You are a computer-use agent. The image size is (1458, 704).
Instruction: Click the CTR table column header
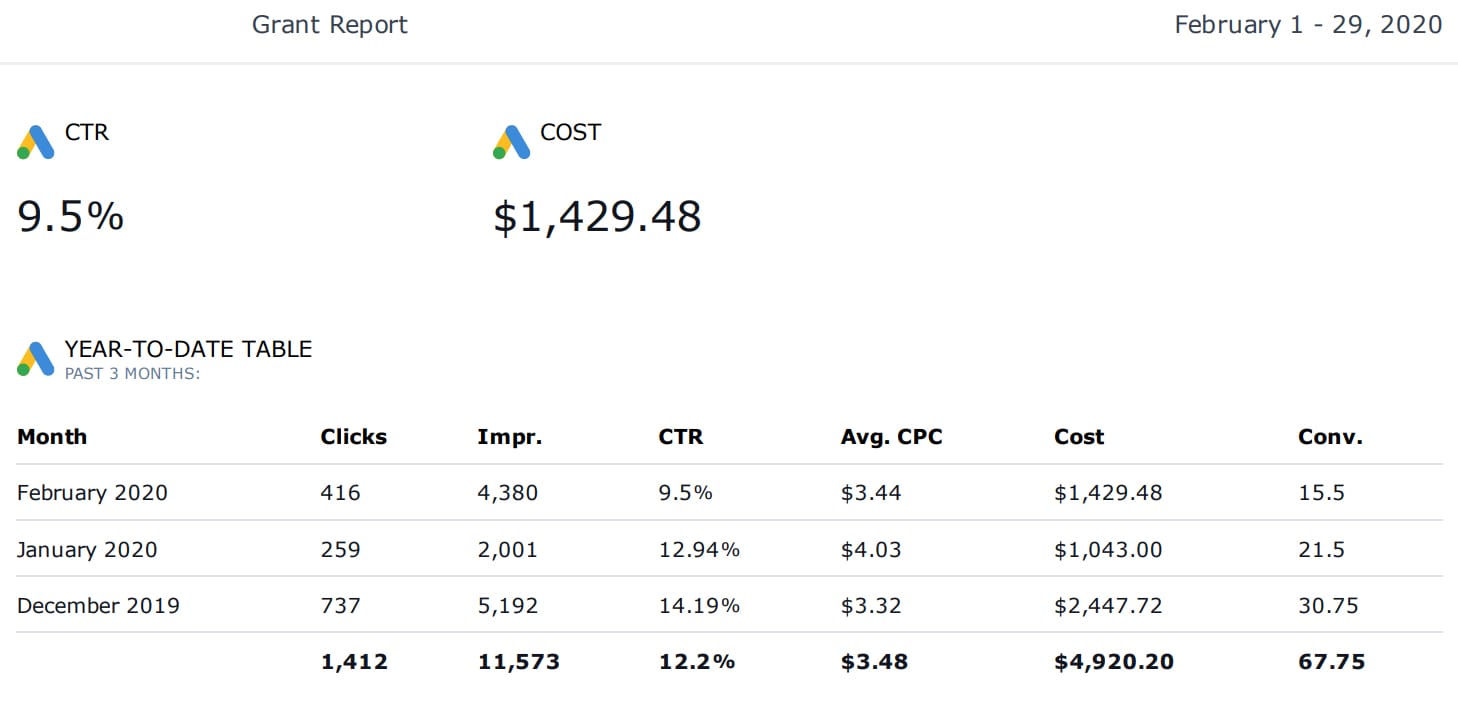680,437
